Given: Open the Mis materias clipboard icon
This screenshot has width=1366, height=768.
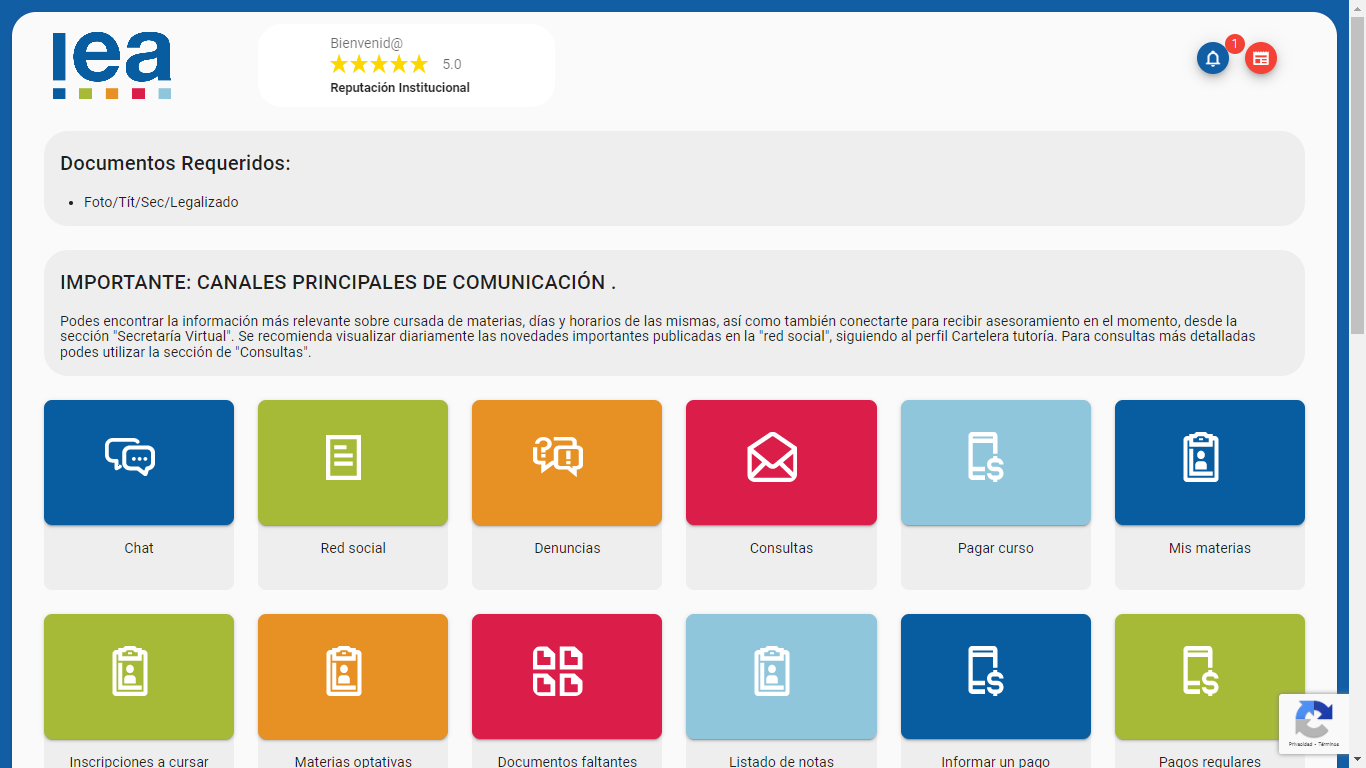Looking at the screenshot, I should click(x=1200, y=457).
